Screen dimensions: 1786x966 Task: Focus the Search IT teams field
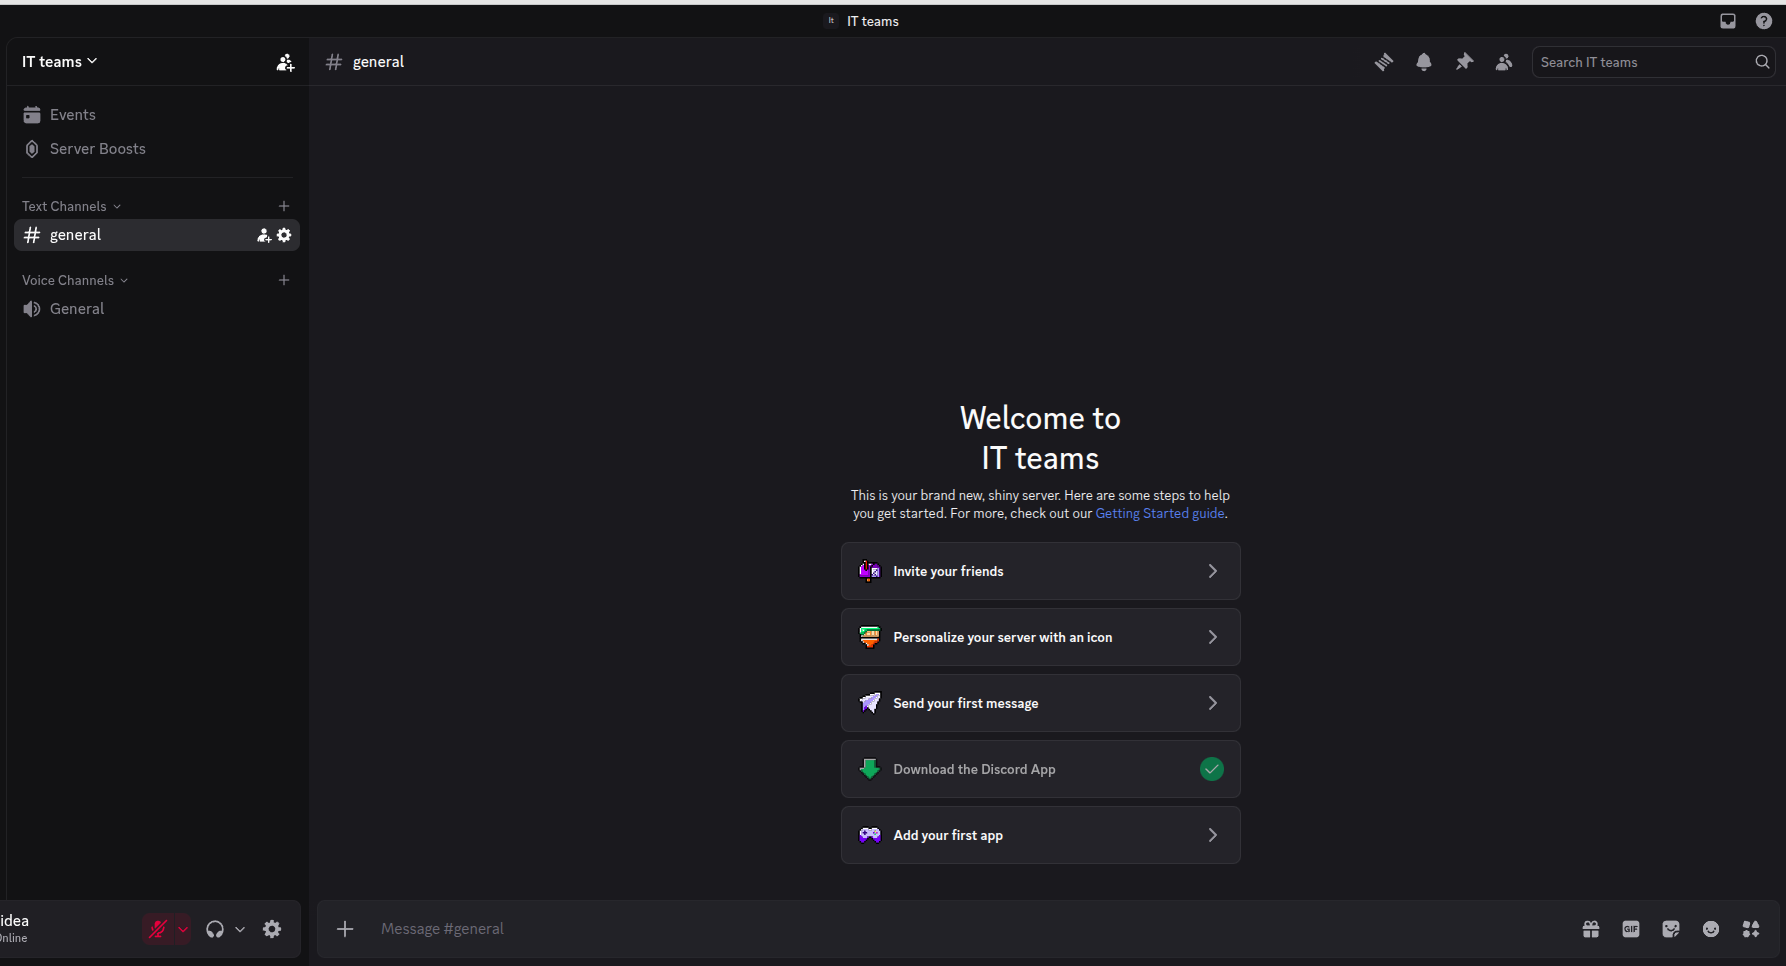pyautogui.click(x=1653, y=62)
